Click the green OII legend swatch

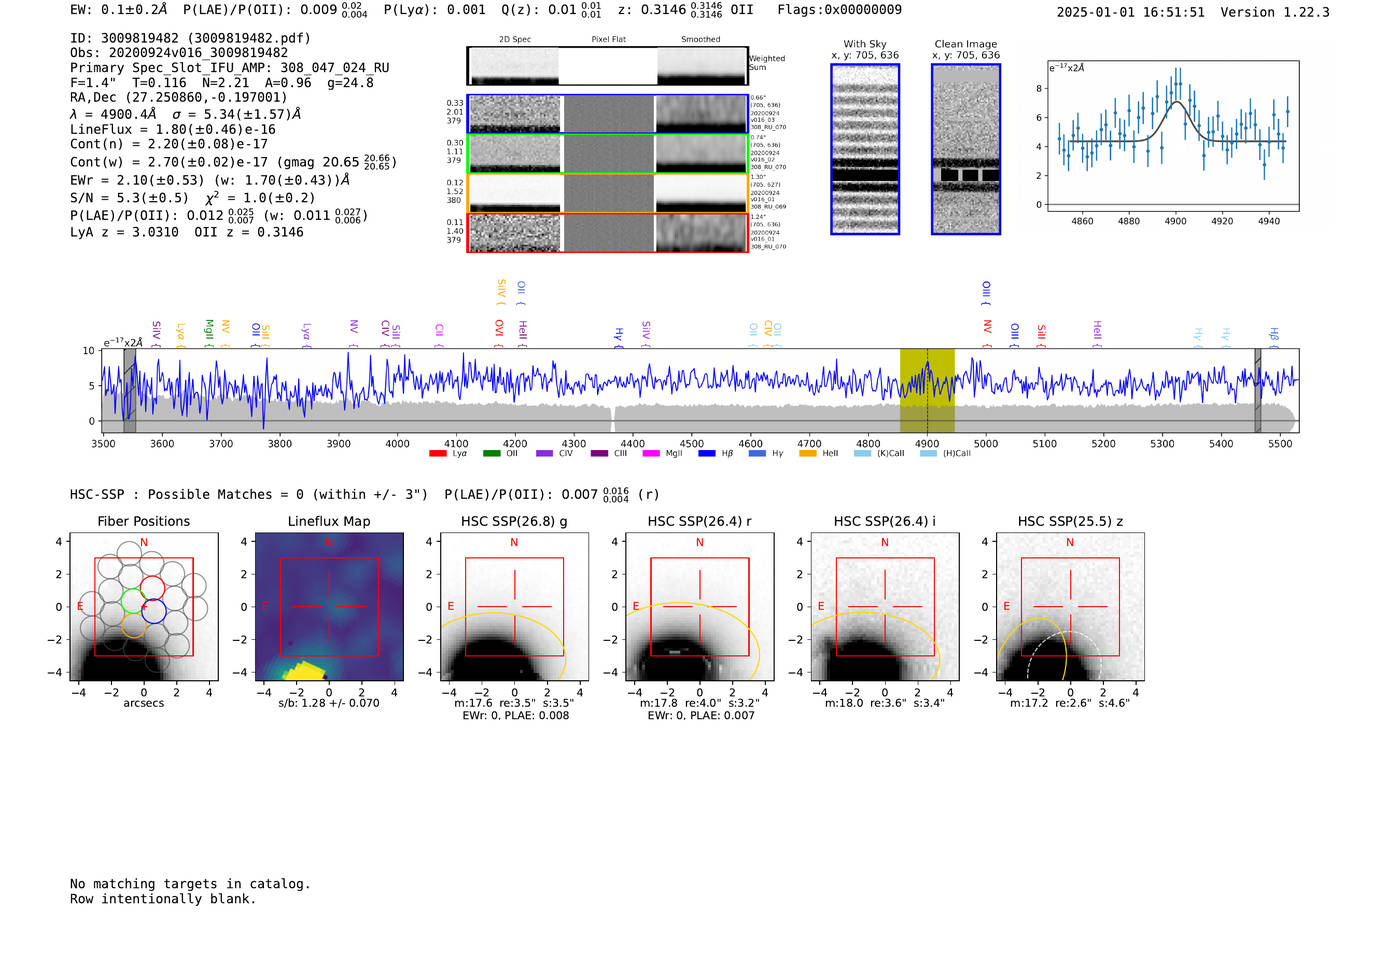(491, 454)
